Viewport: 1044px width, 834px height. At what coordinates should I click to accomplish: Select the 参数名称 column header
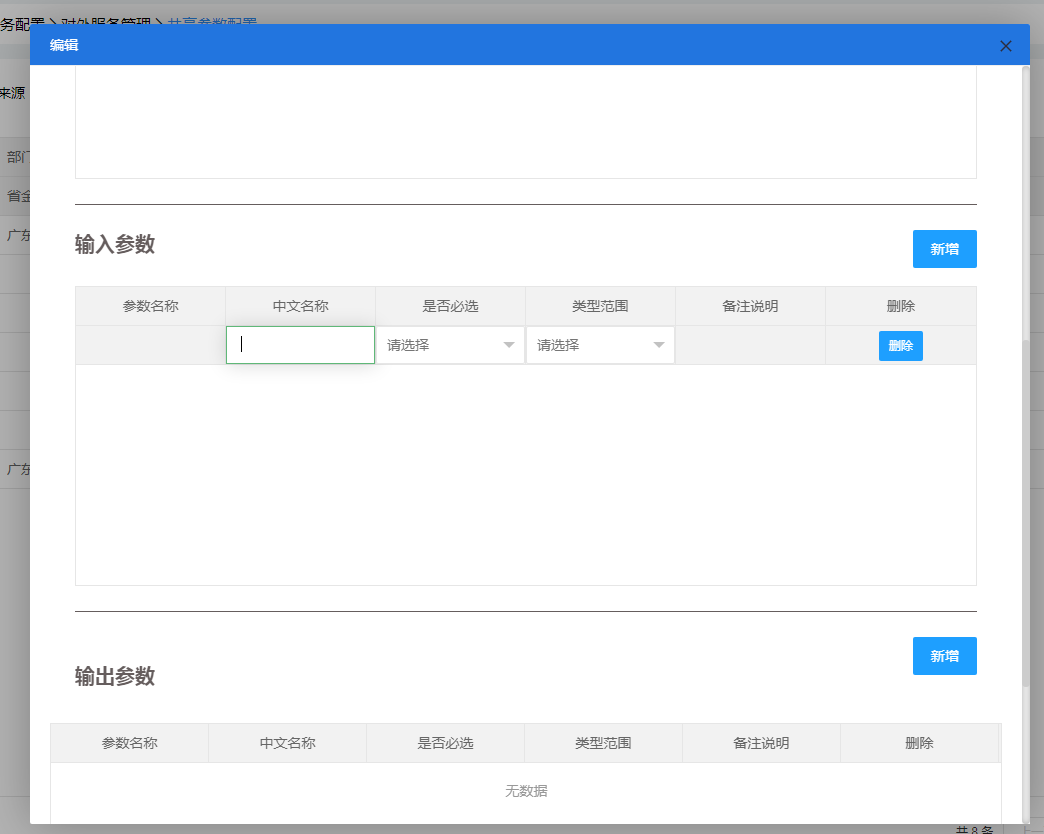tap(150, 306)
